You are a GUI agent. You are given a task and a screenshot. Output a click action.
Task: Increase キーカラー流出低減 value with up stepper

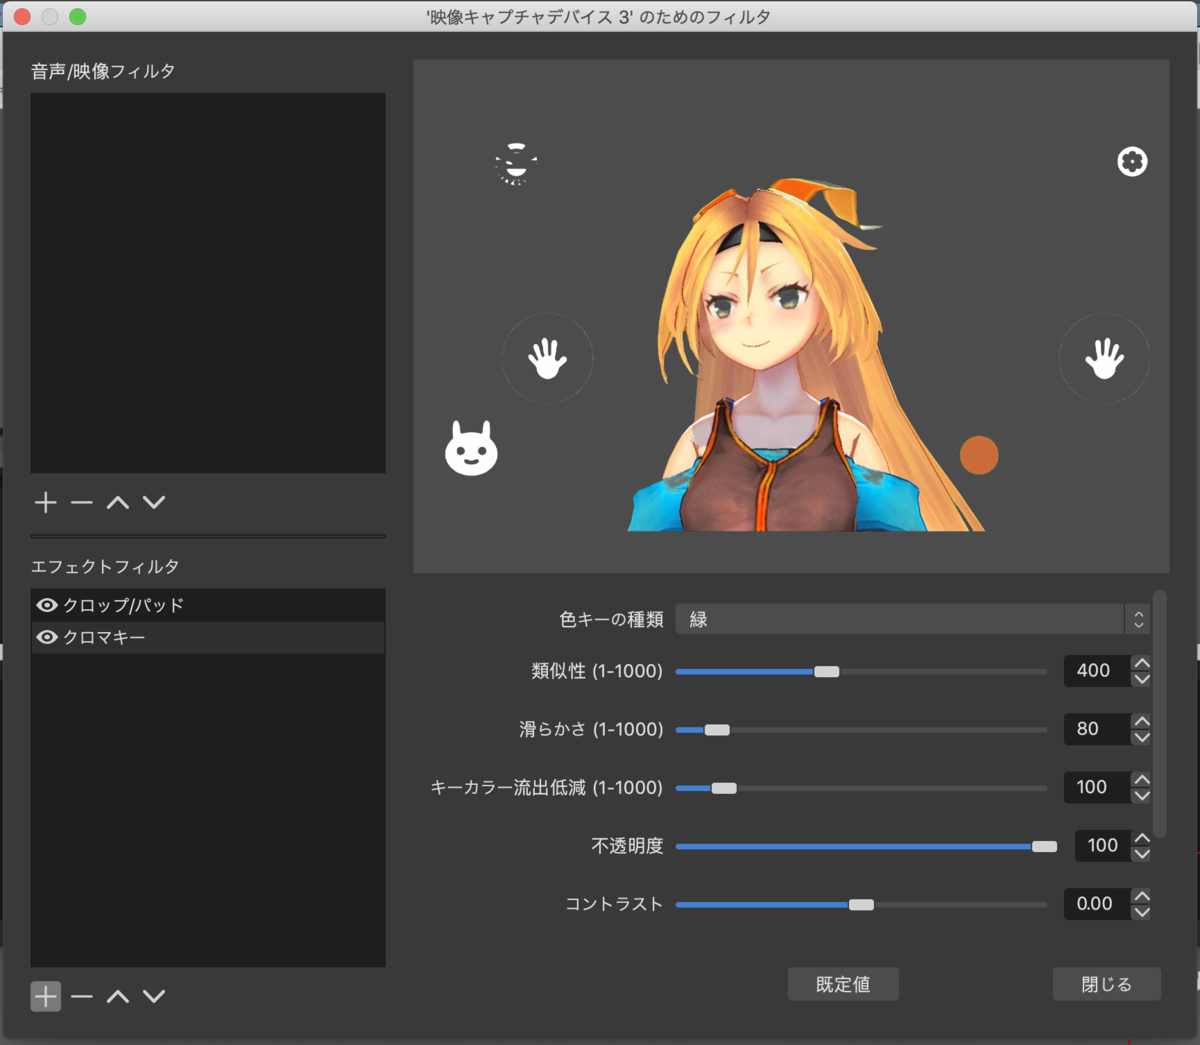(x=1141, y=779)
